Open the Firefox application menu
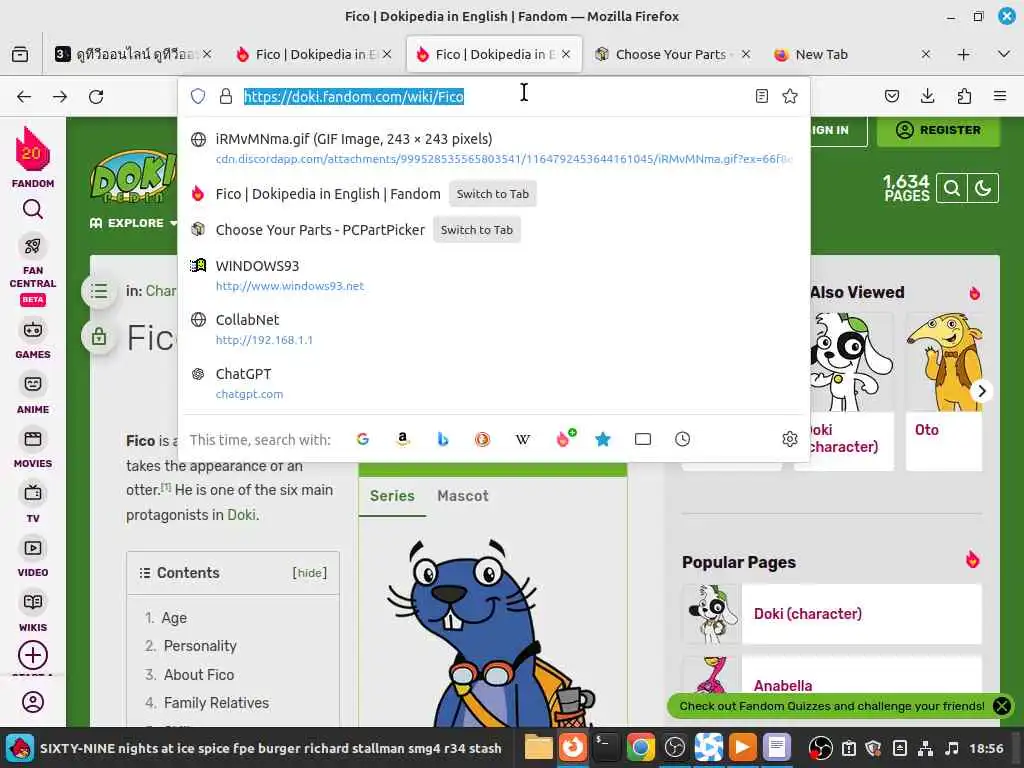The height and width of the screenshot is (768, 1024). (1000, 97)
